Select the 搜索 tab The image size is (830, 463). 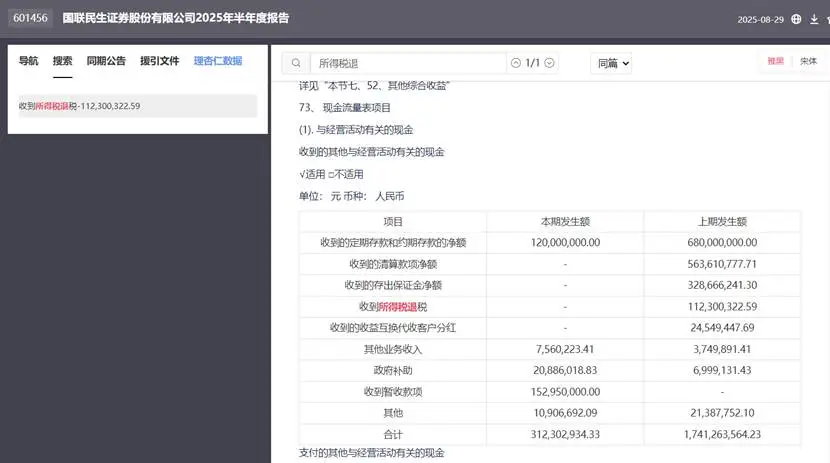point(62,61)
